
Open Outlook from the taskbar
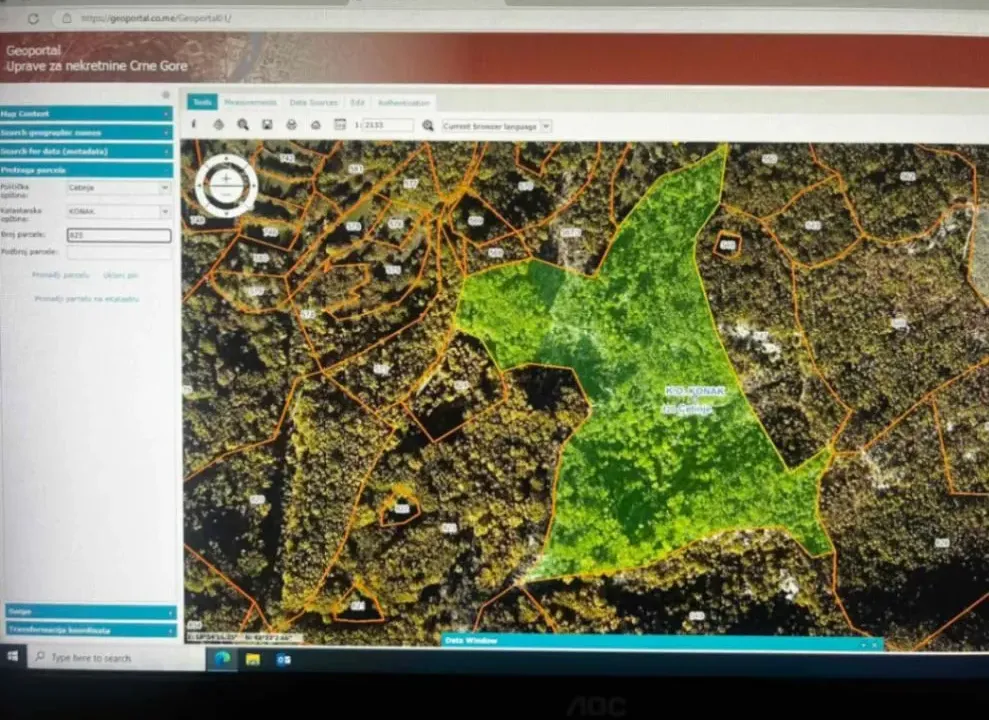click(x=283, y=659)
